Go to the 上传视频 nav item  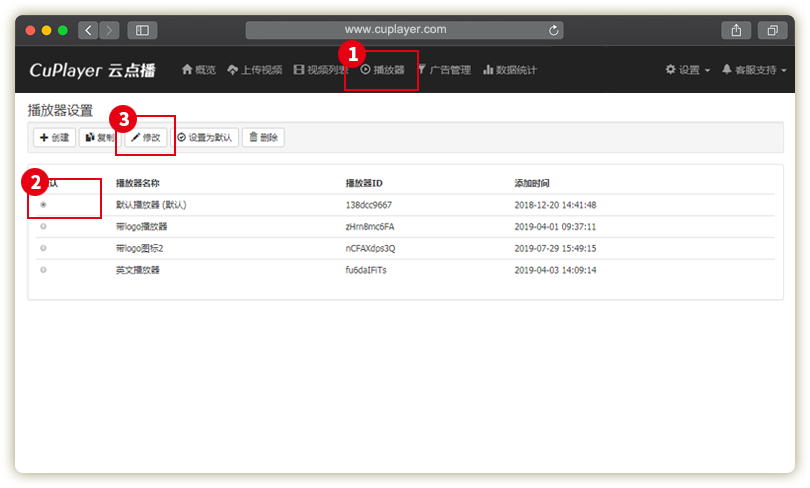[x=254, y=70]
